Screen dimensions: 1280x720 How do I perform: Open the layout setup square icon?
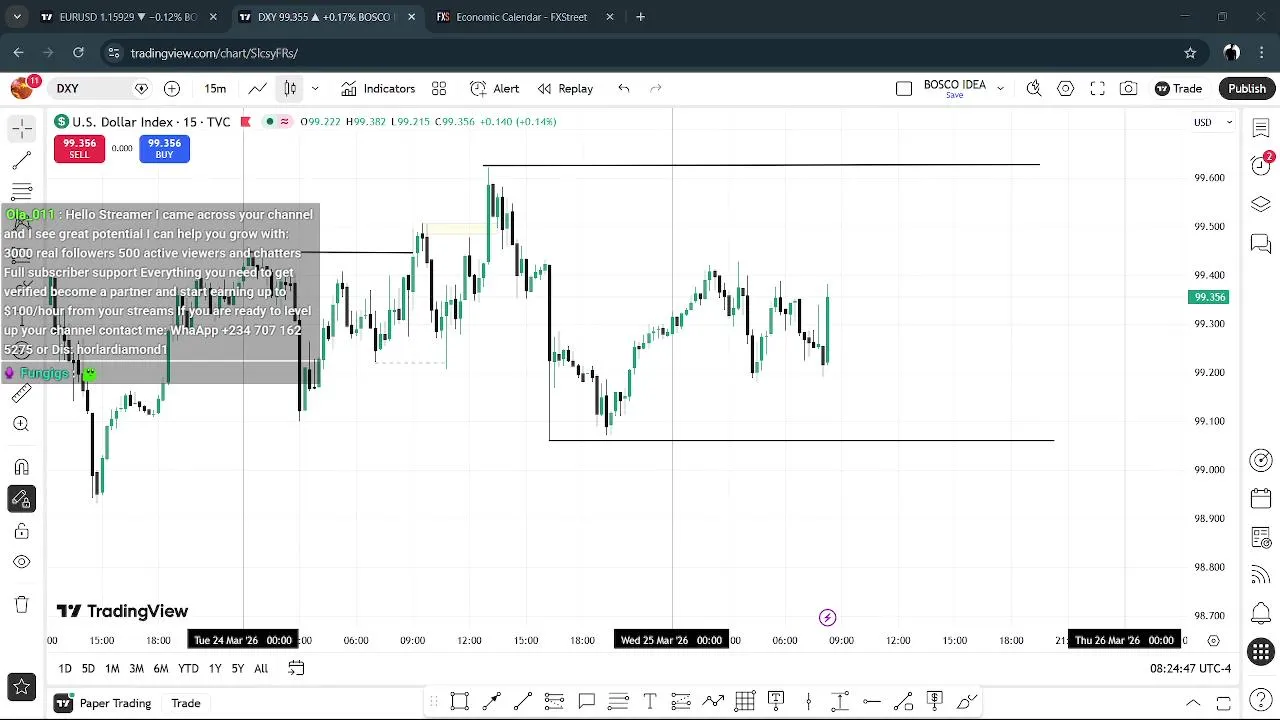pos(904,89)
